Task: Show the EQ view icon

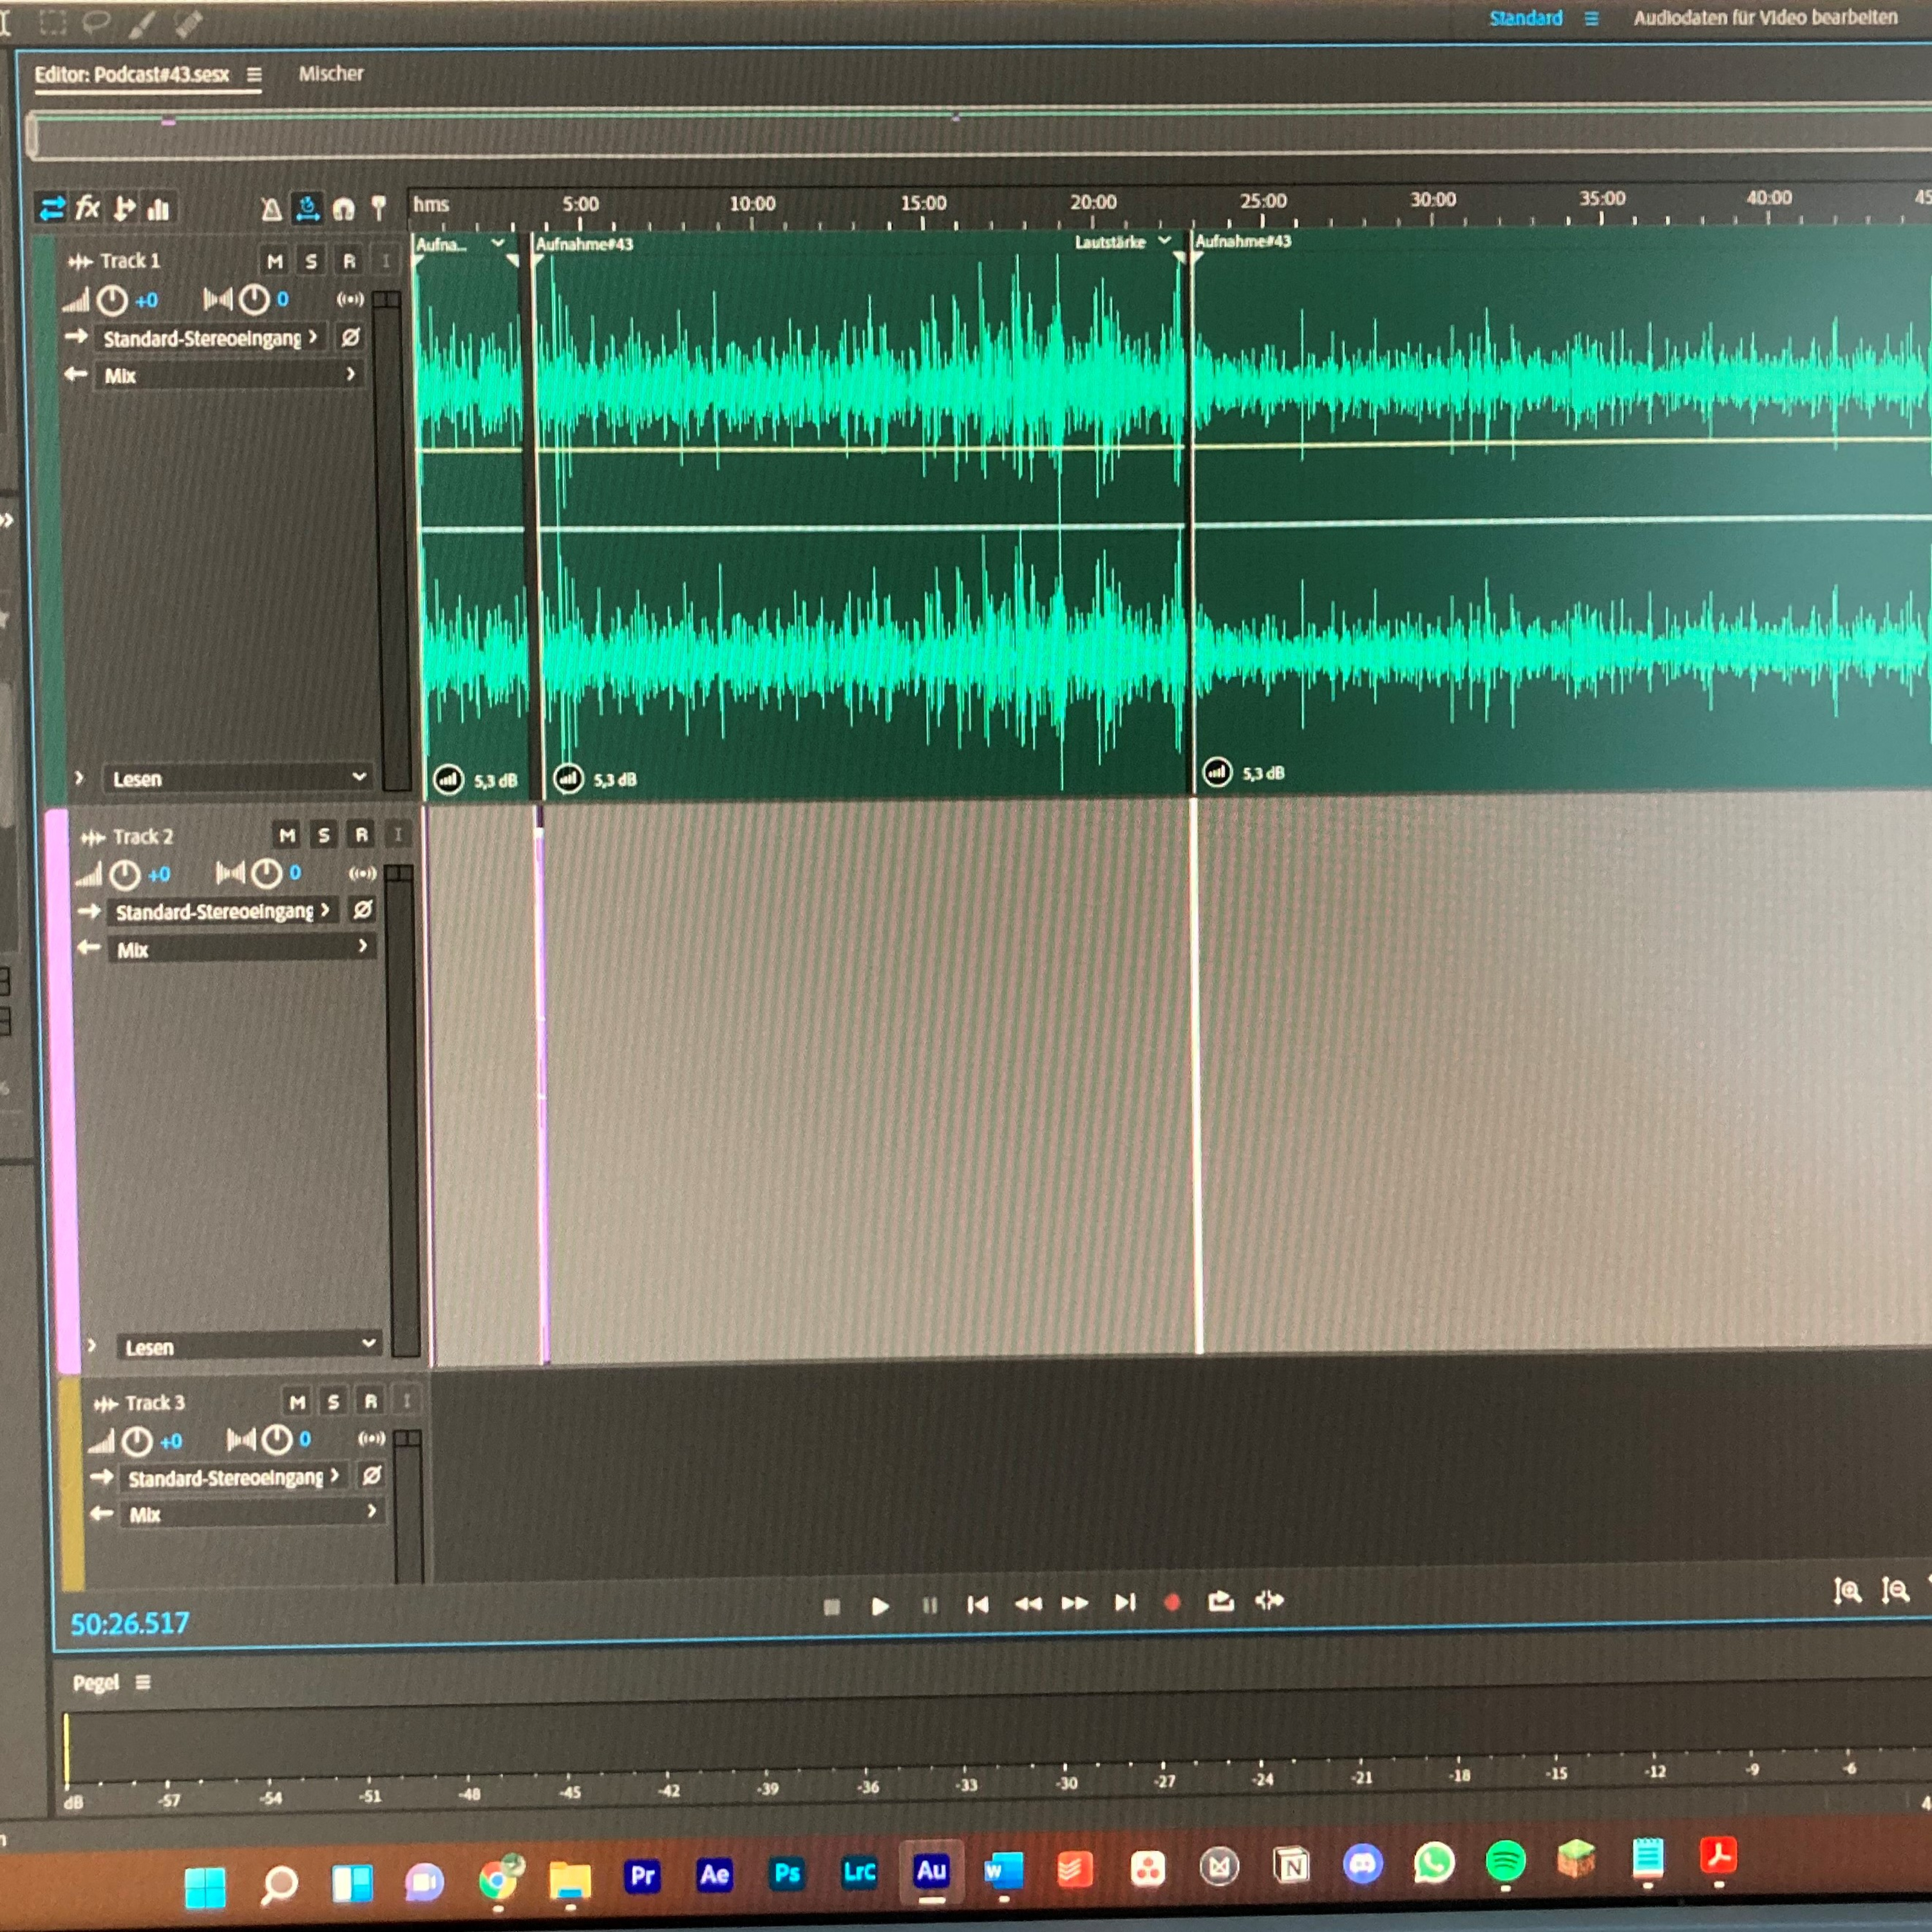Action: [159, 208]
